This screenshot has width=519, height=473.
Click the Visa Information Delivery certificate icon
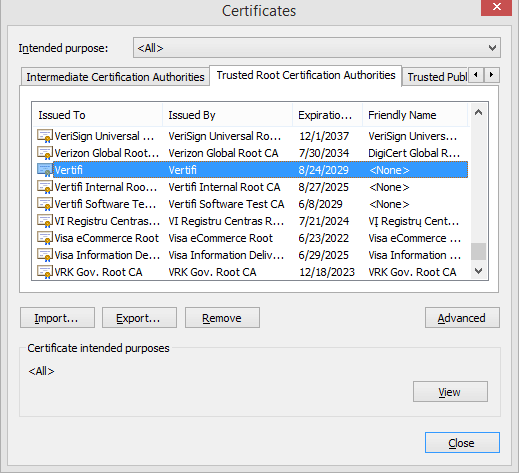point(45,255)
